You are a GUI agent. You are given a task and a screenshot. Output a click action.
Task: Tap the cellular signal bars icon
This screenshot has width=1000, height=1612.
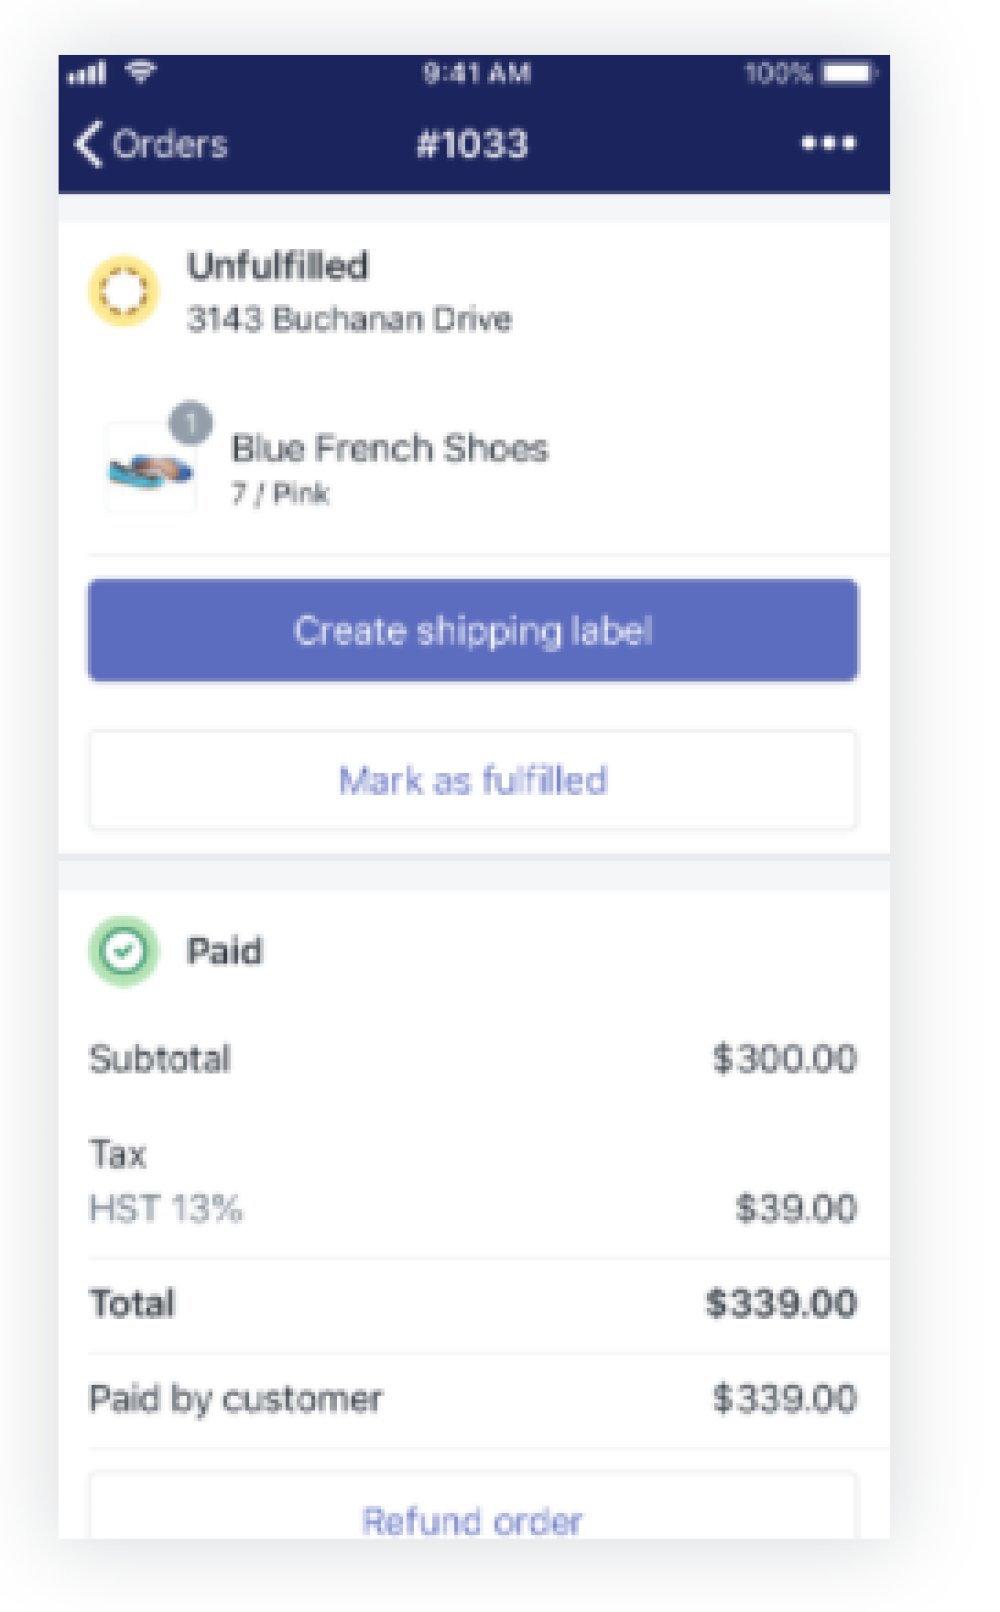[87, 73]
